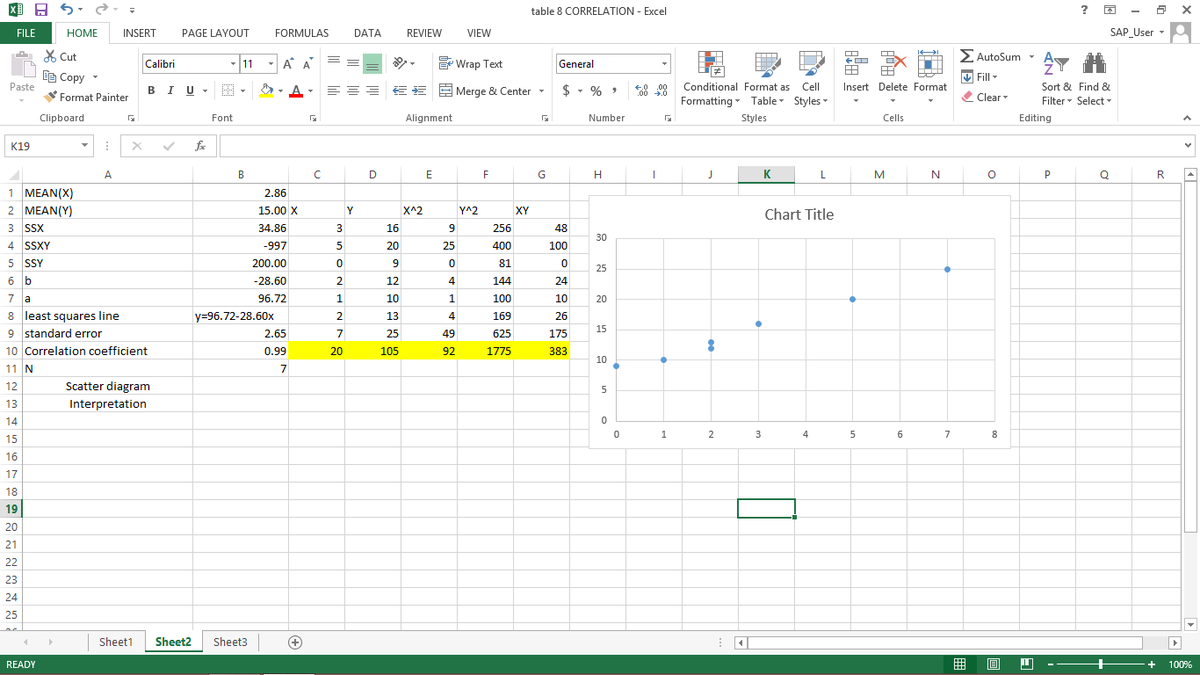The image size is (1200, 675).
Task: Activate the Format Painter brush
Action: [86, 97]
